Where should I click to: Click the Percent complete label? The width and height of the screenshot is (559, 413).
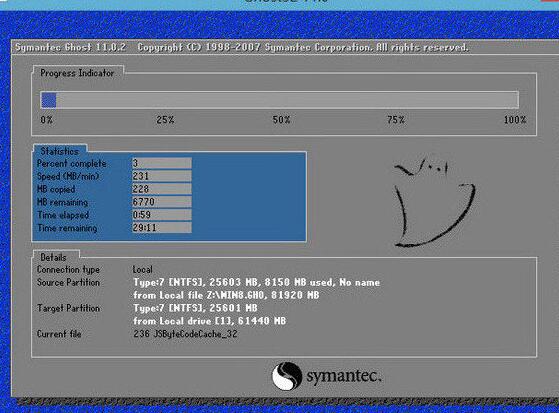click(x=72, y=164)
